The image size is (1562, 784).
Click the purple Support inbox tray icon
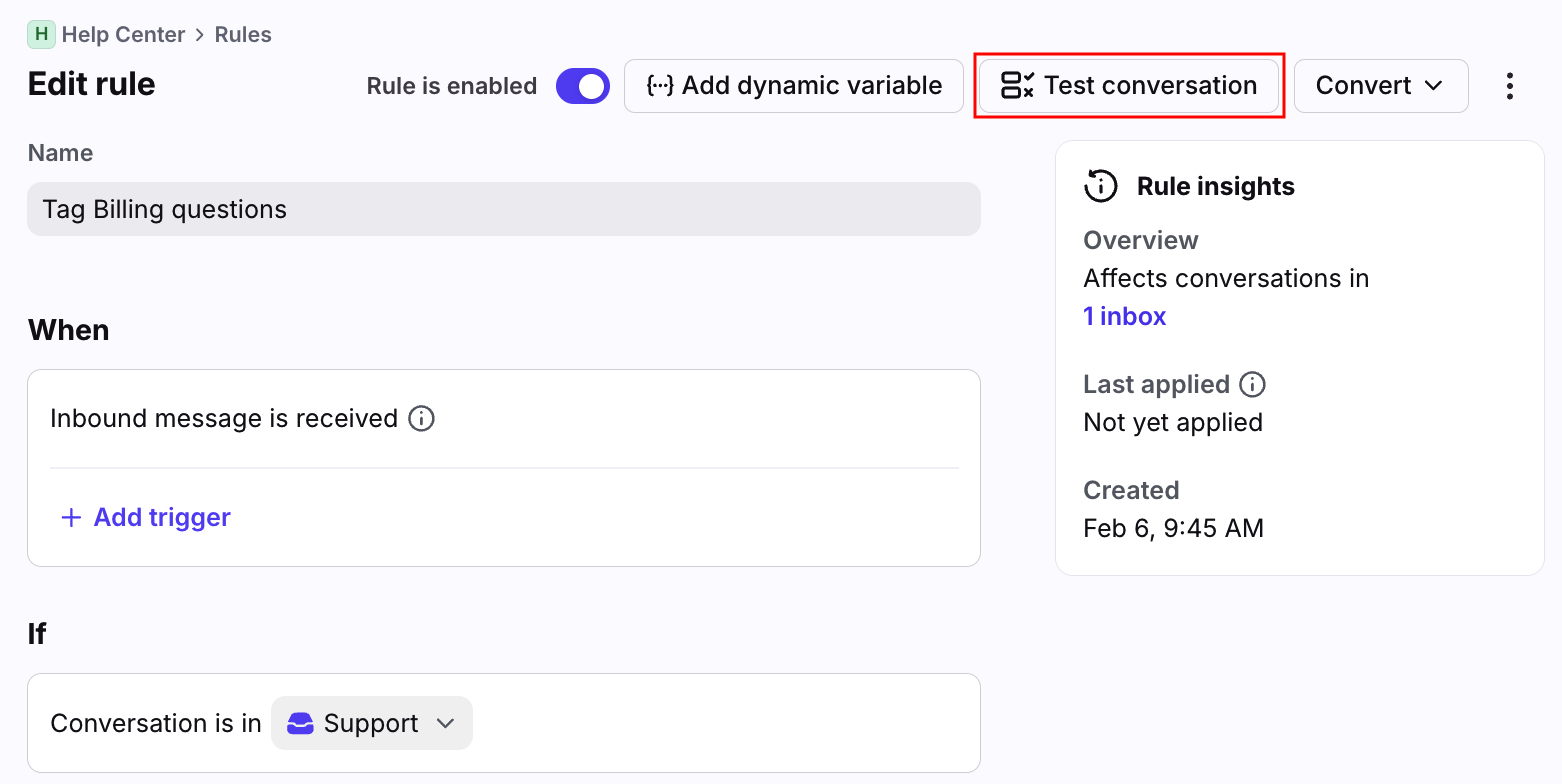coord(300,723)
